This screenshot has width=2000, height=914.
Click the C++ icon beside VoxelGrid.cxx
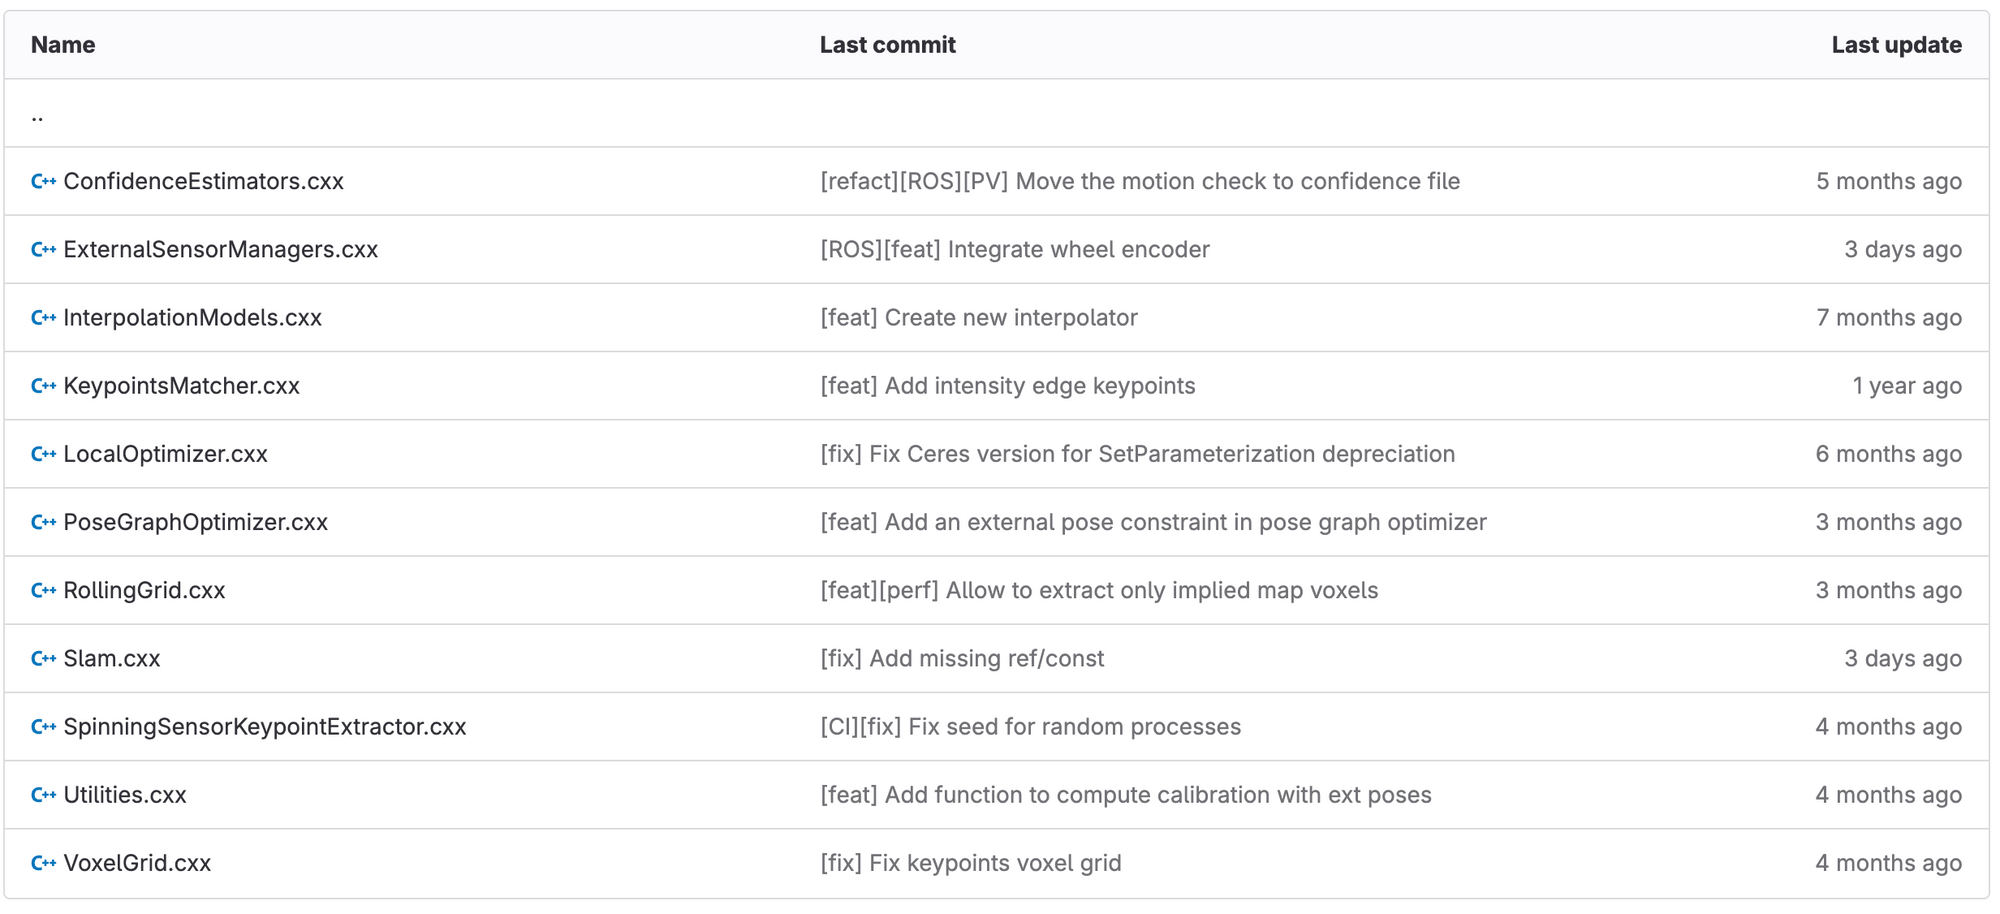[x=43, y=862]
